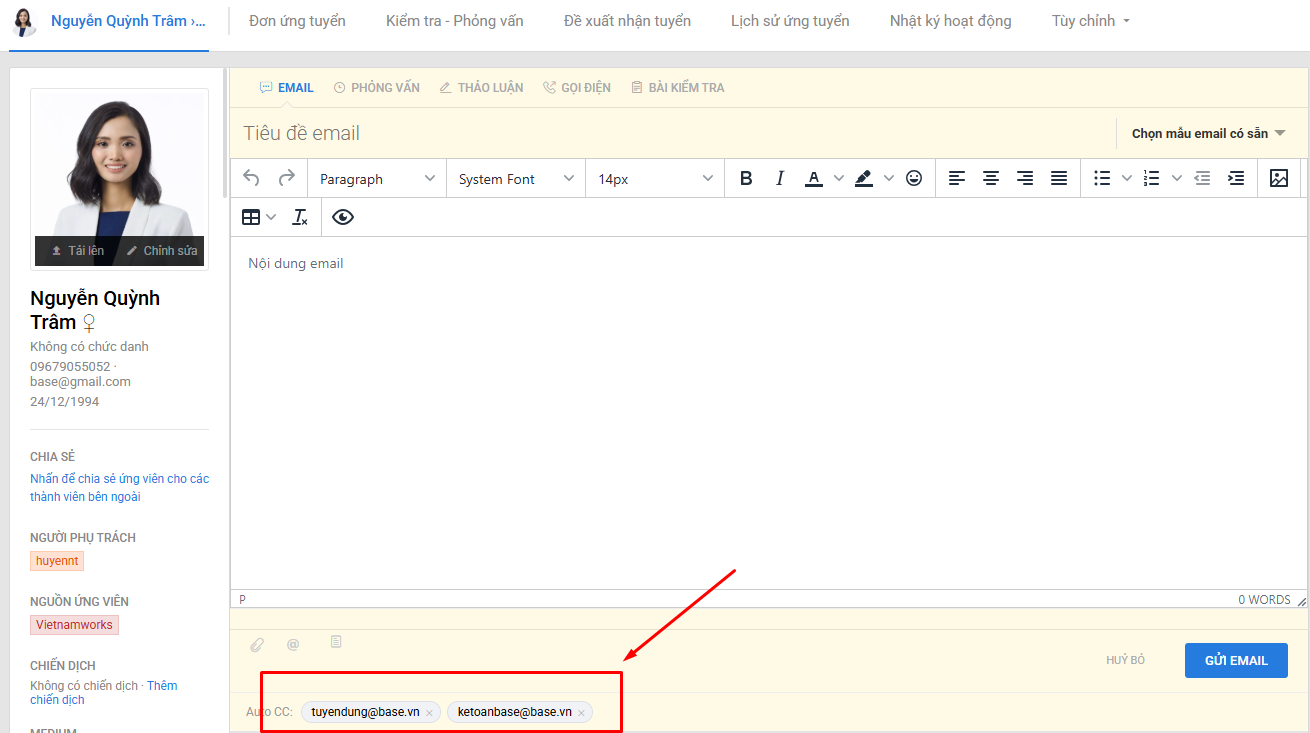
Task: Click the tuyendung@base.vn CC chip
Action: click(370, 712)
